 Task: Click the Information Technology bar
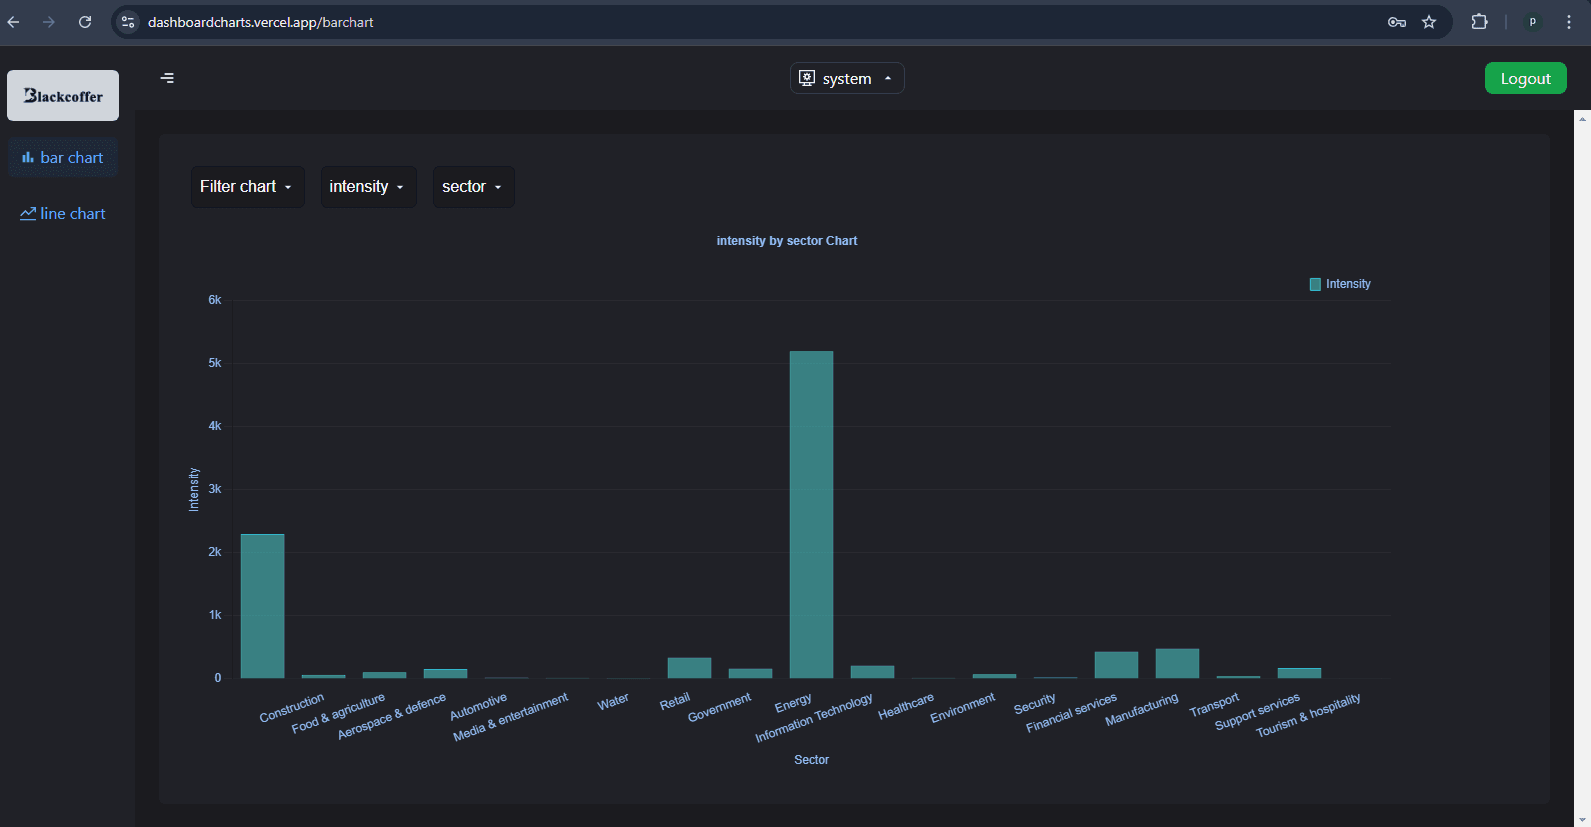(872, 672)
